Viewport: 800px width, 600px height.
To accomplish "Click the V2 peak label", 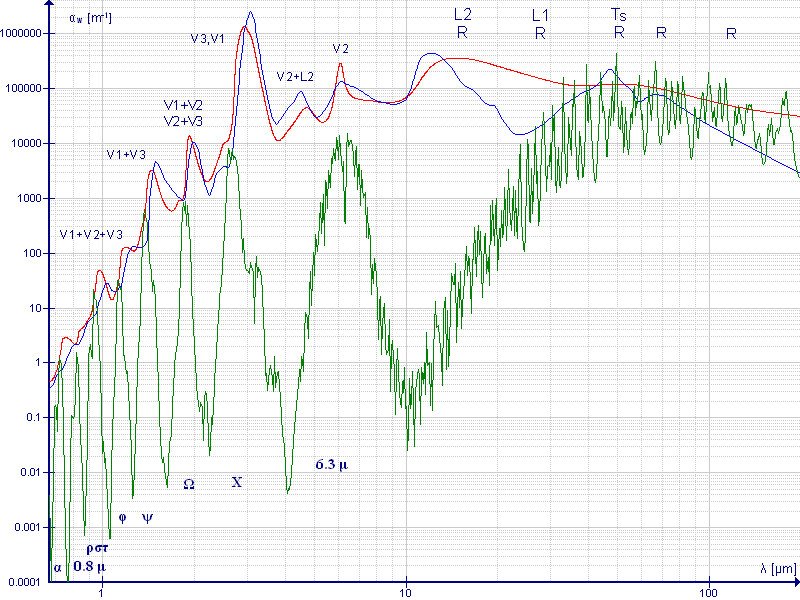I will (x=341, y=48).
